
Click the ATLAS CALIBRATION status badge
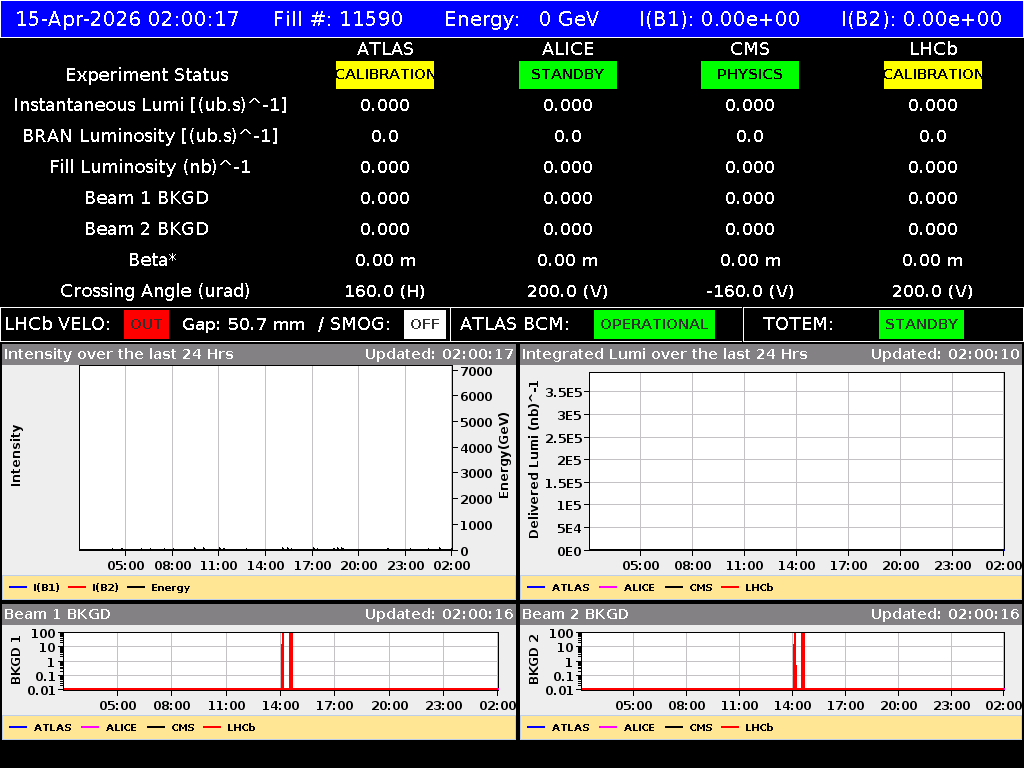click(385, 74)
